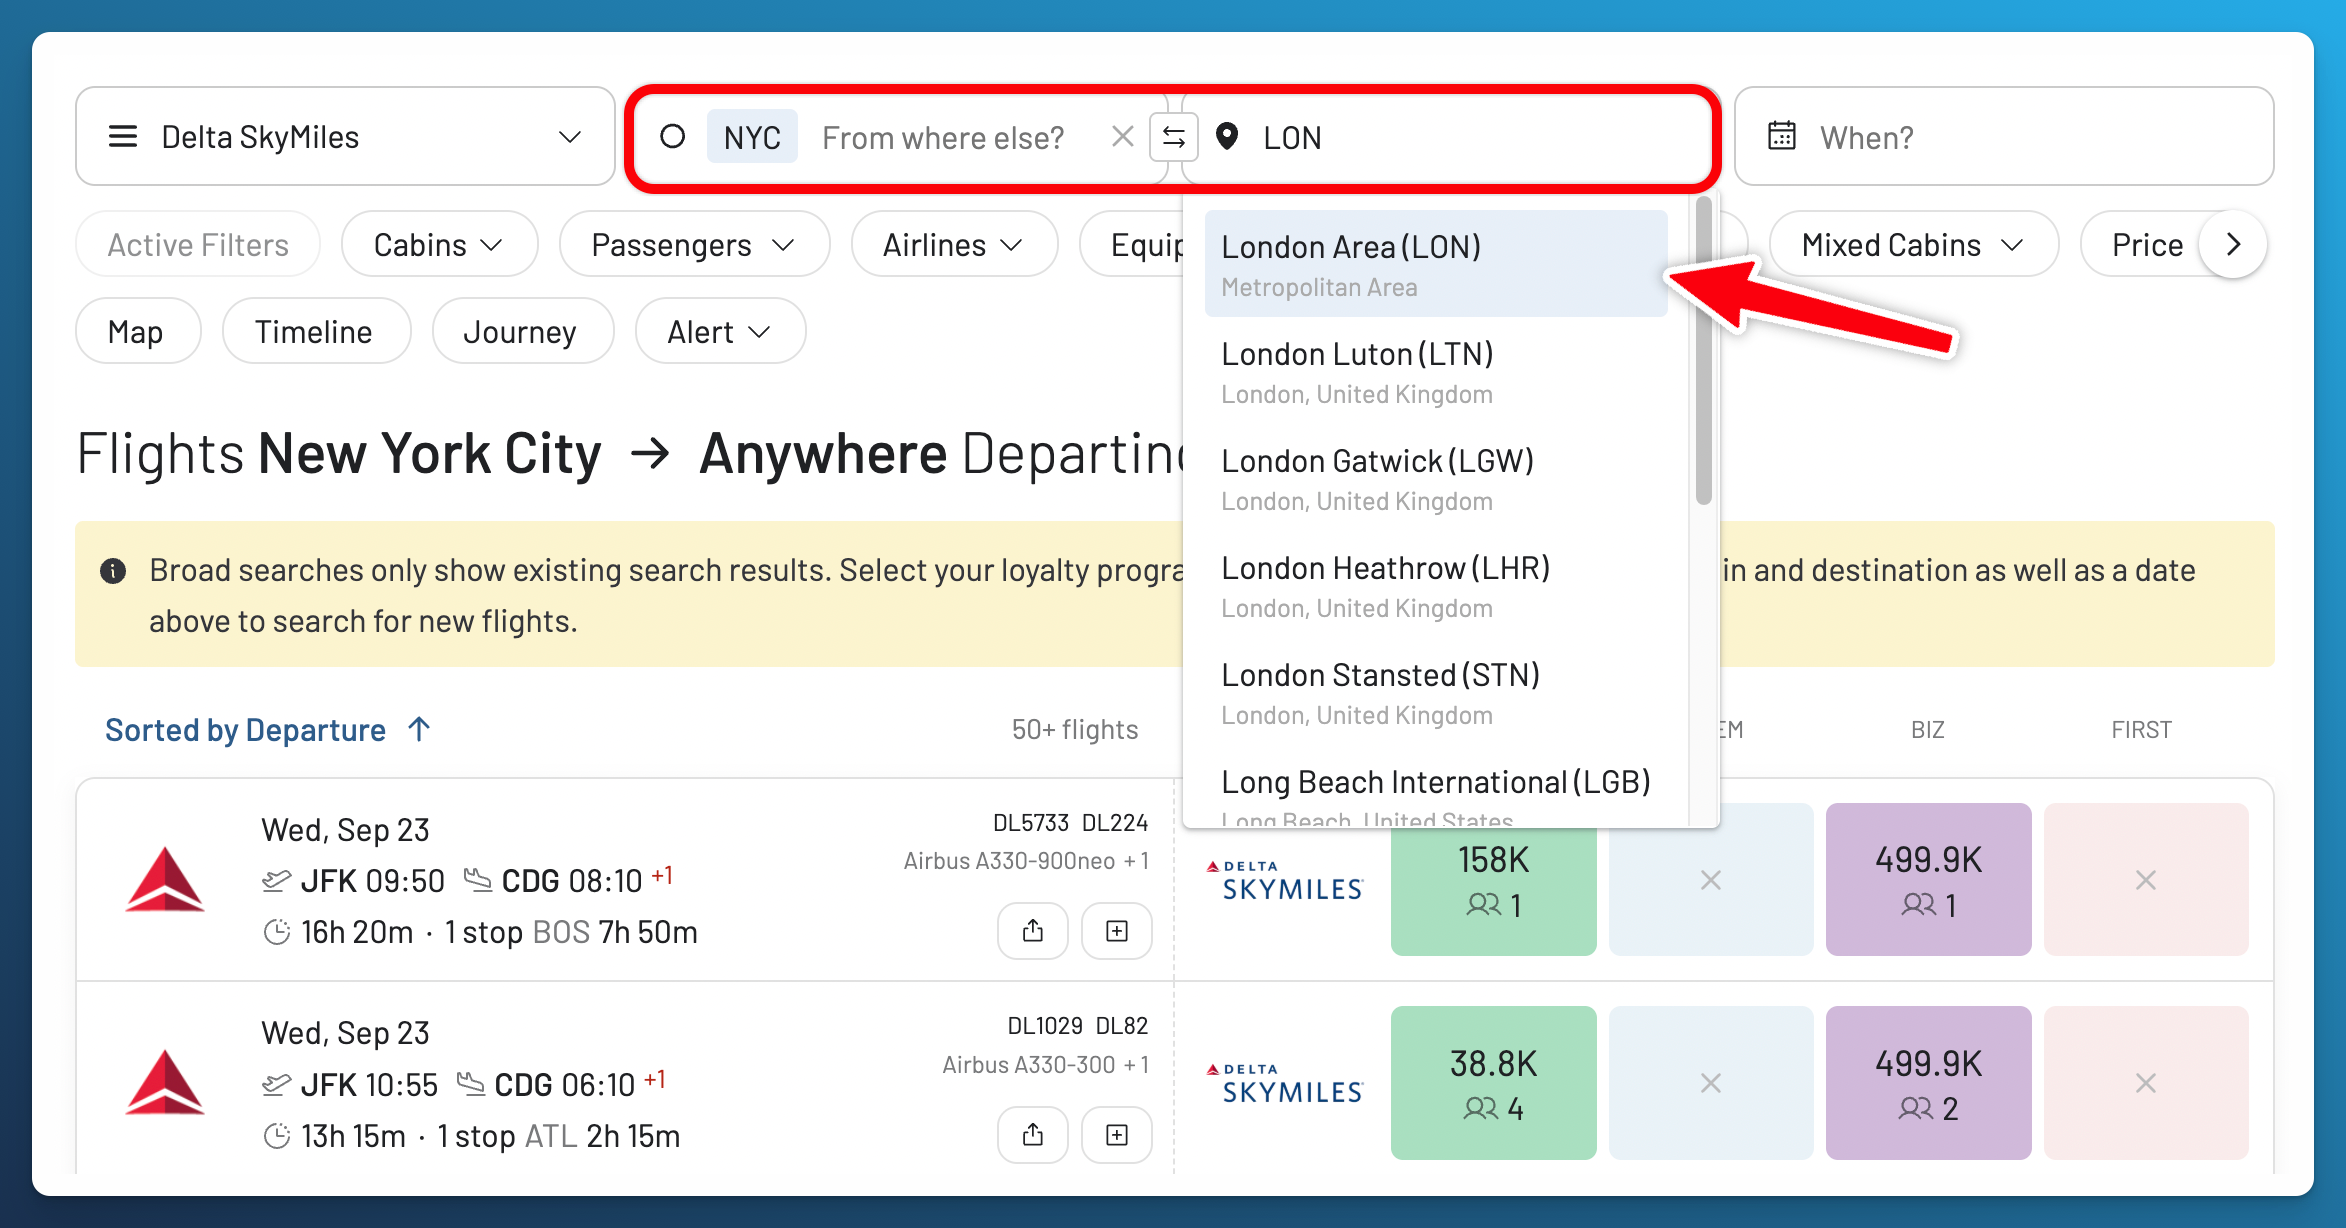Click info icon in yellow notice banner
Image resolution: width=2346 pixels, height=1228 pixels.
113,571
